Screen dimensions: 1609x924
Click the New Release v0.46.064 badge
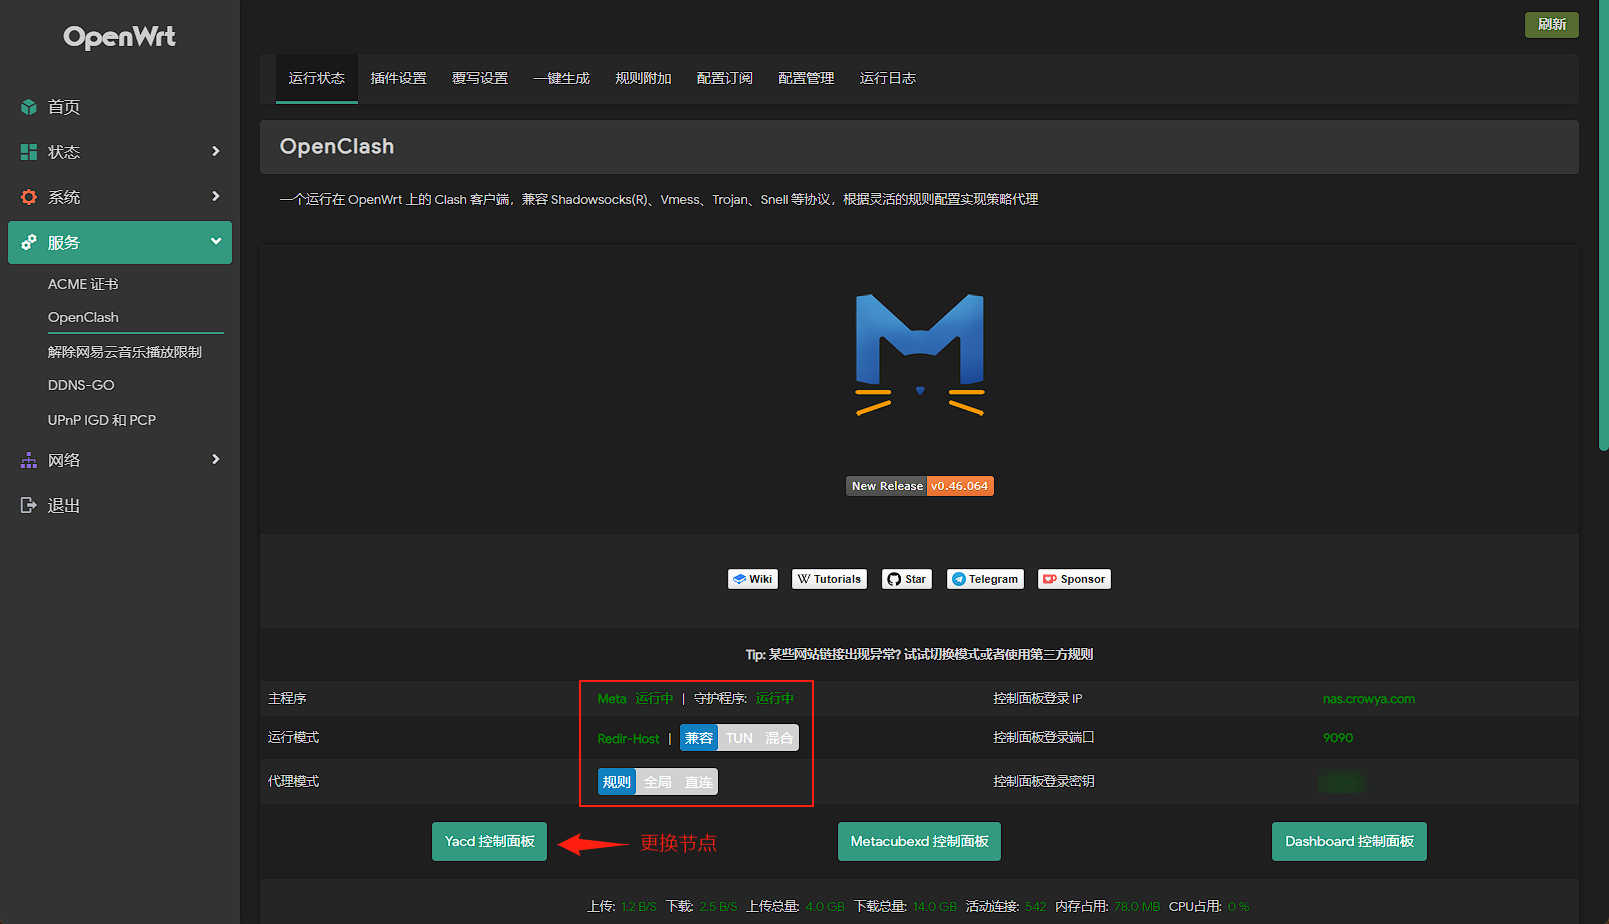coord(920,486)
